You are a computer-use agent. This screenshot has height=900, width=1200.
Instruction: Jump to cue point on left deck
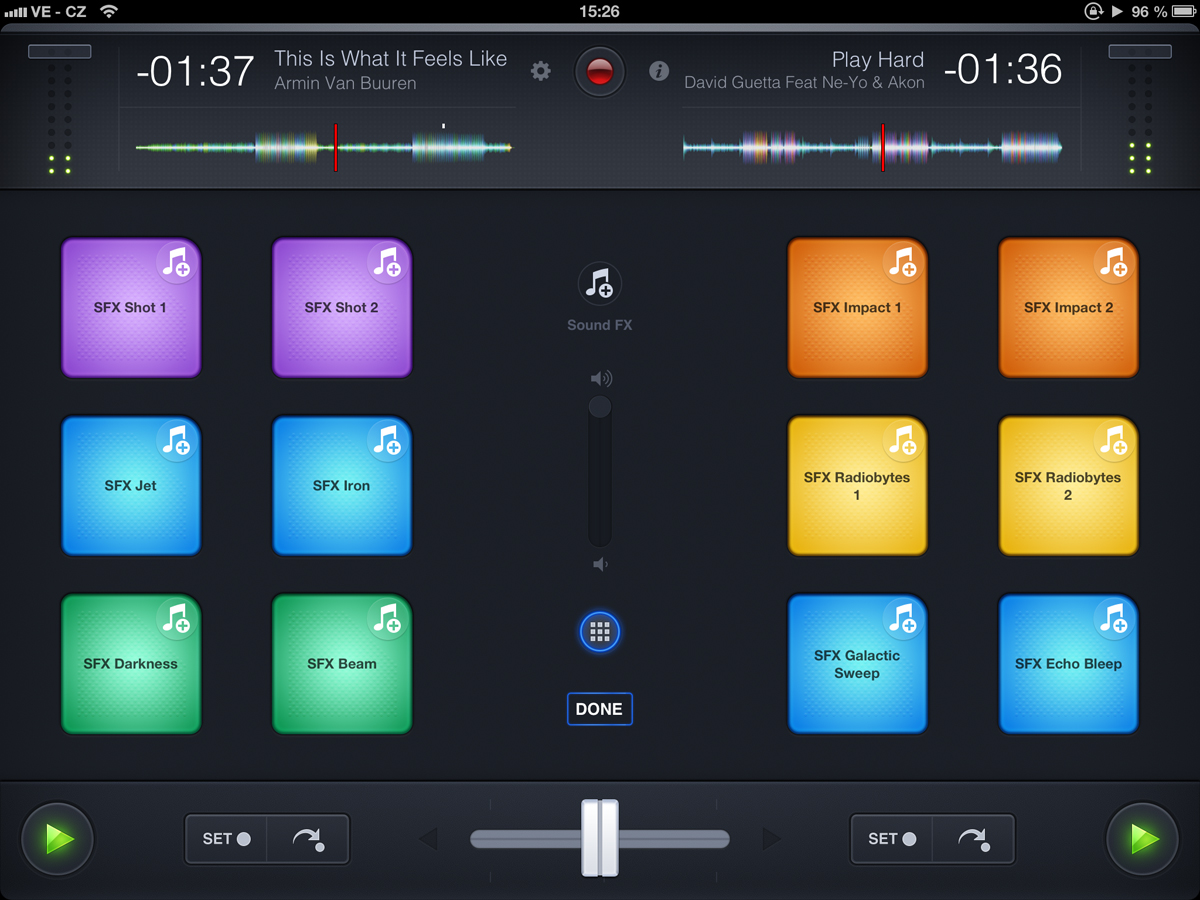308,839
